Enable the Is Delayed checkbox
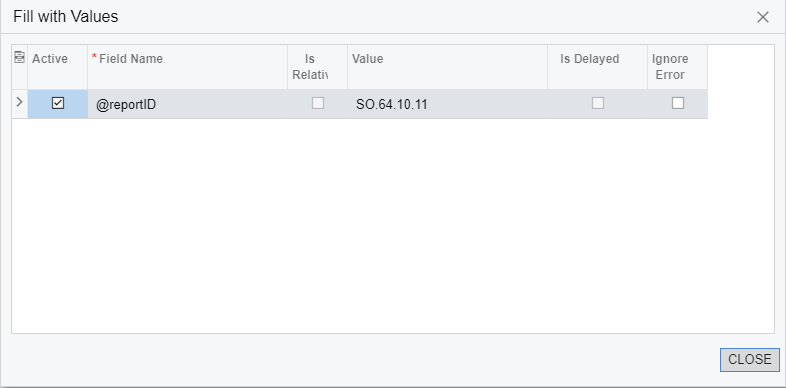The image size is (786, 388). [598, 103]
